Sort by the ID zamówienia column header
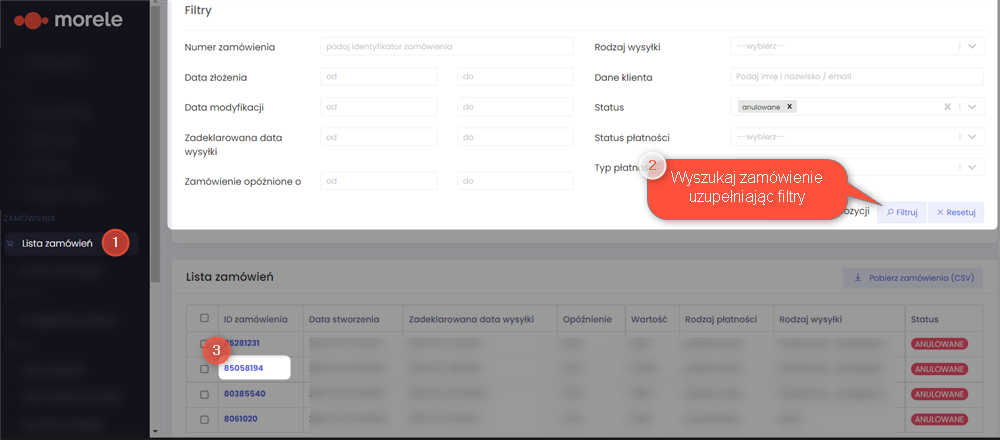 (x=255, y=319)
